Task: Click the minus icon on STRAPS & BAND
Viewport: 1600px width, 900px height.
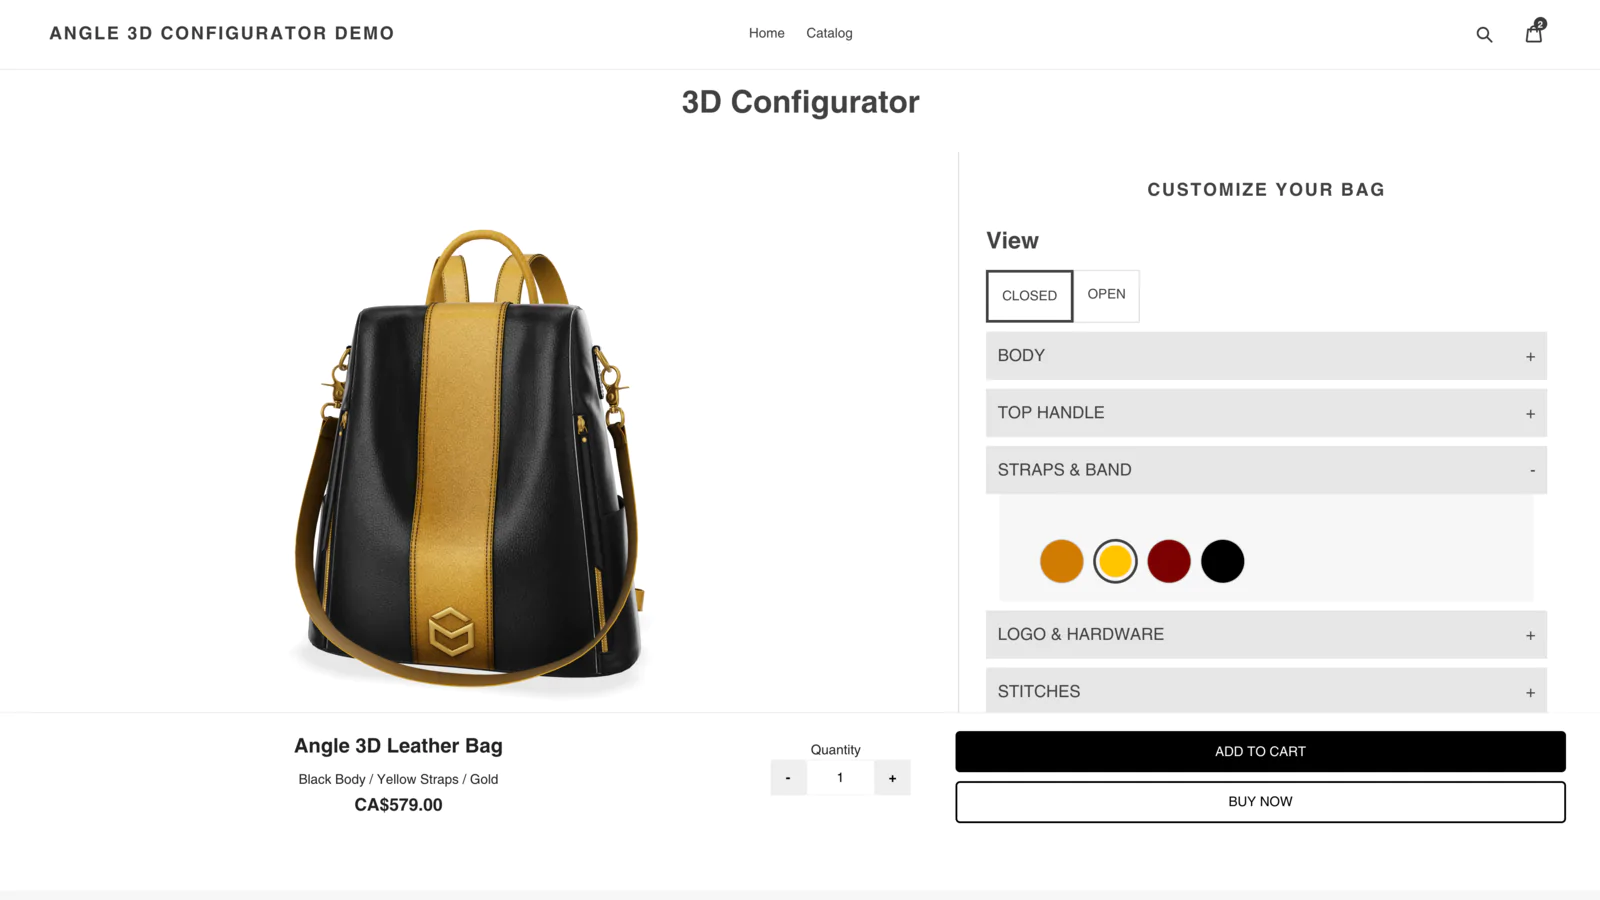Action: 1532,470
